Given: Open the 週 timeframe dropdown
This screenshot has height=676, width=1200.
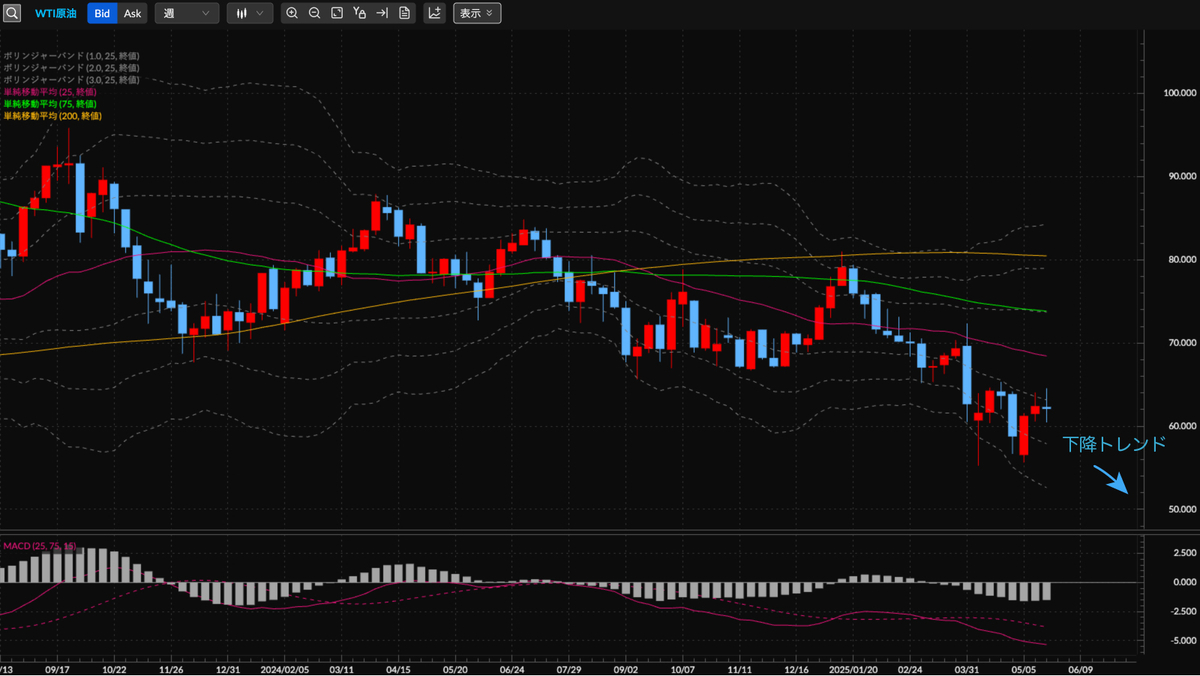Looking at the screenshot, I should click(187, 13).
